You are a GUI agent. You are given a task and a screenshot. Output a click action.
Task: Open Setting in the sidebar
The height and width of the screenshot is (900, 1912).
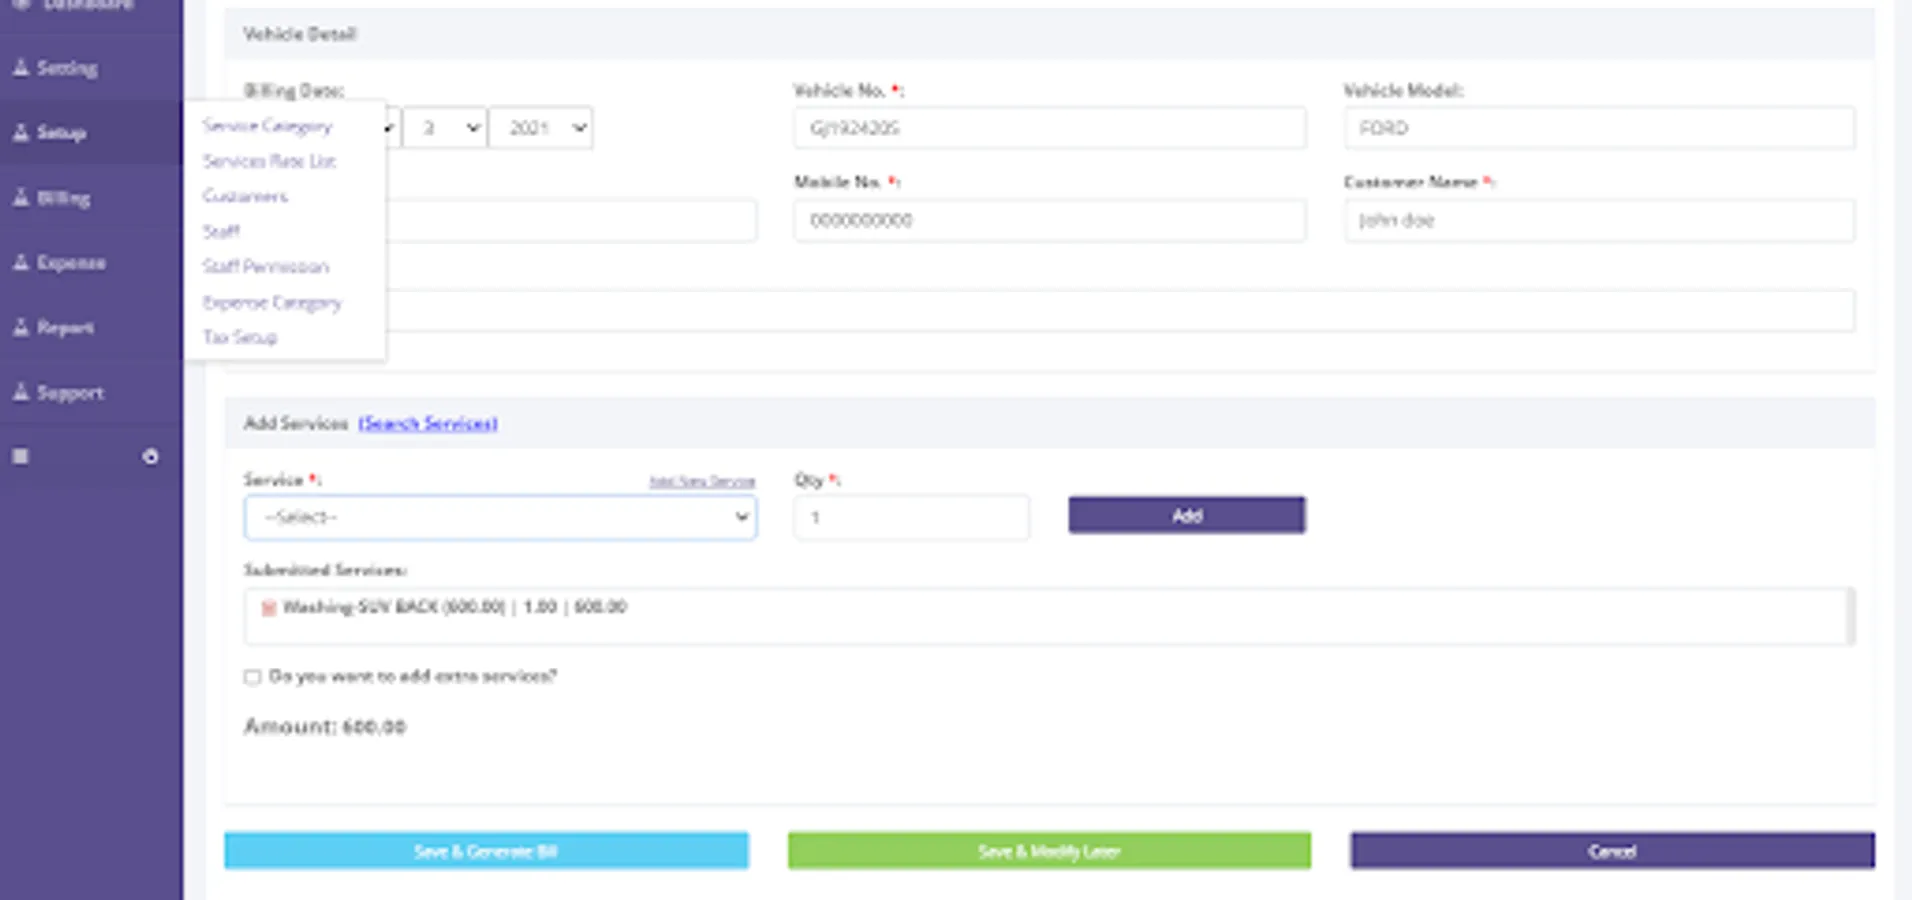[x=67, y=68]
